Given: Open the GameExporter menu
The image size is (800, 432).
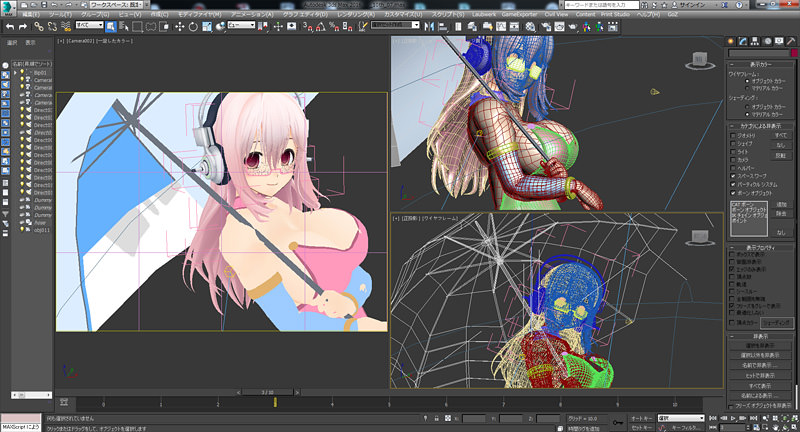Looking at the screenshot, I should coord(517,15).
